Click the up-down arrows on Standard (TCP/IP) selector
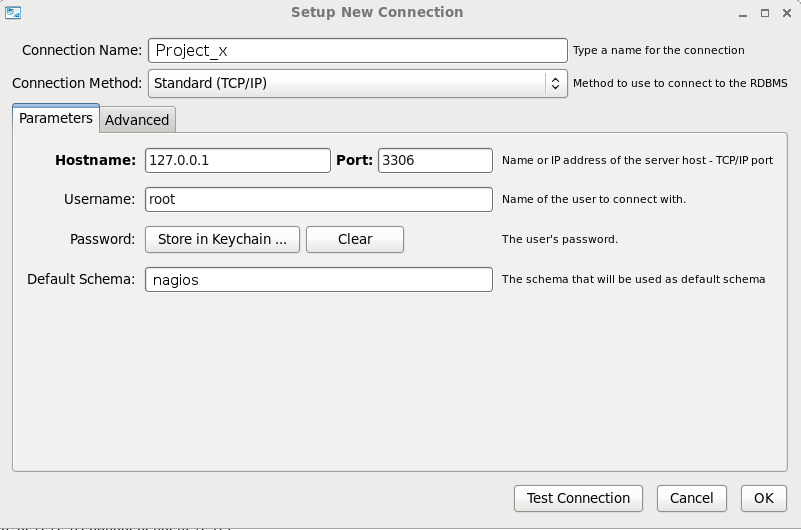 pos(556,84)
